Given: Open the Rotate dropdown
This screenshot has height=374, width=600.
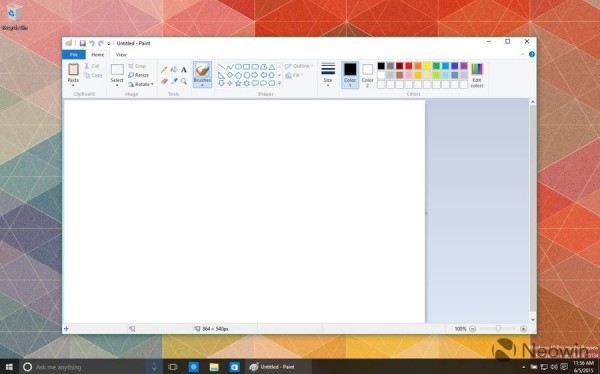Looking at the screenshot, I should (x=141, y=84).
